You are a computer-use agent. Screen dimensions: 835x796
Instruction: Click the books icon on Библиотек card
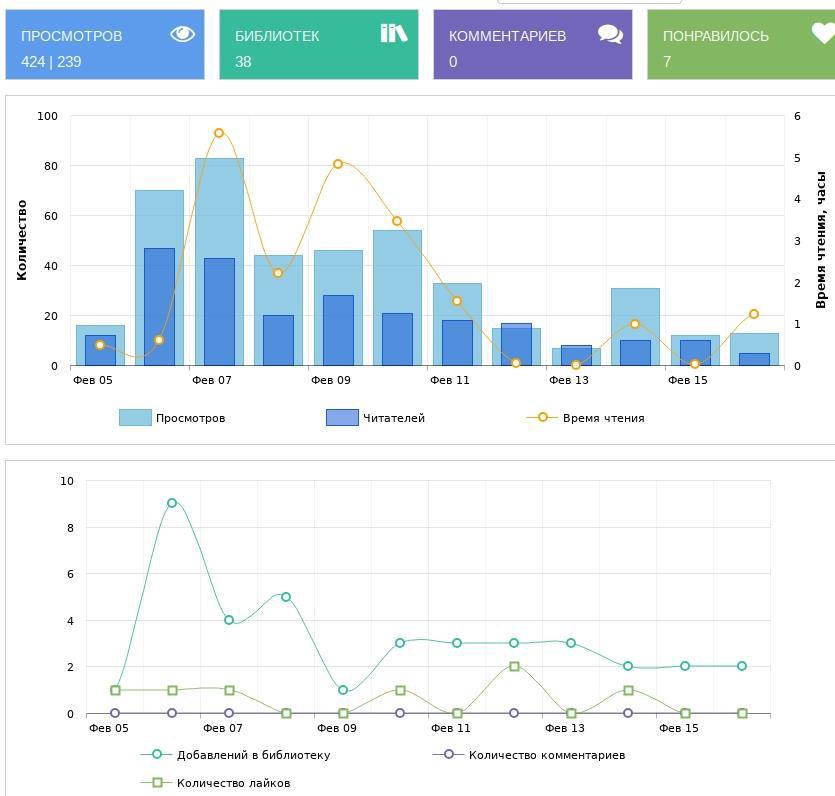[x=394, y=34]
